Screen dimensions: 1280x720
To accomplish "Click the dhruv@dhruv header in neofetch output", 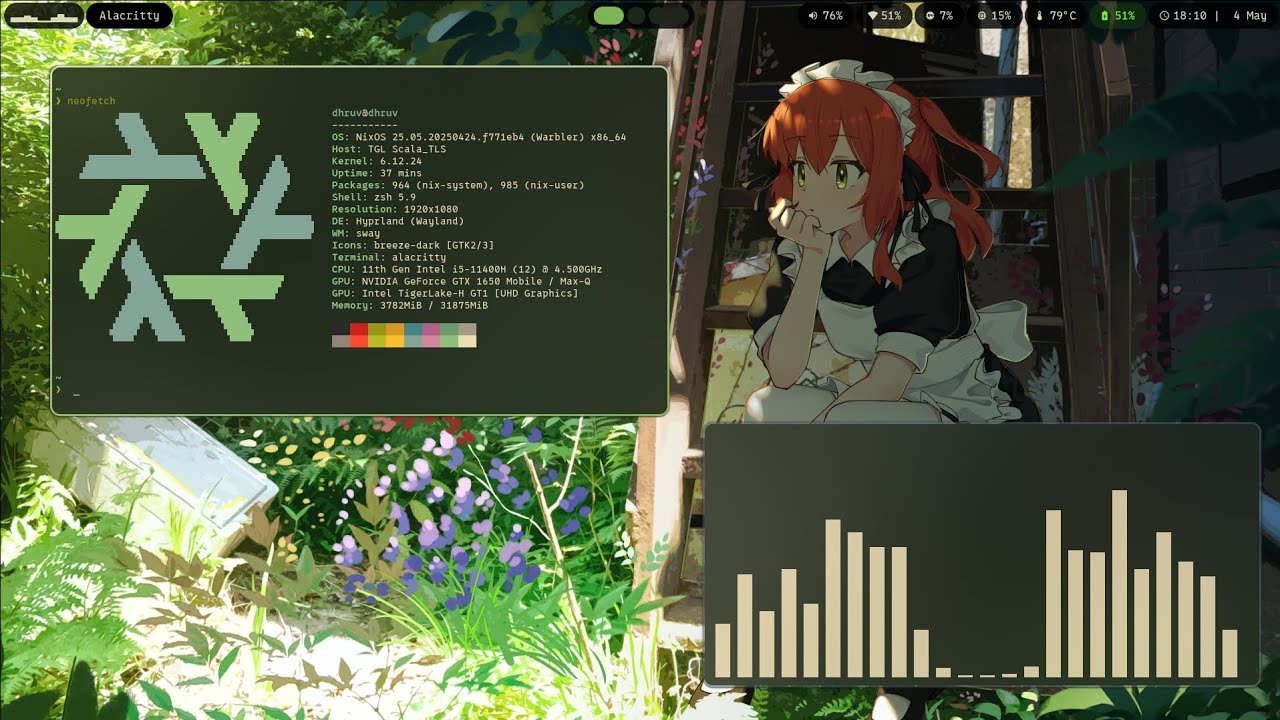I will pos(365,113).
